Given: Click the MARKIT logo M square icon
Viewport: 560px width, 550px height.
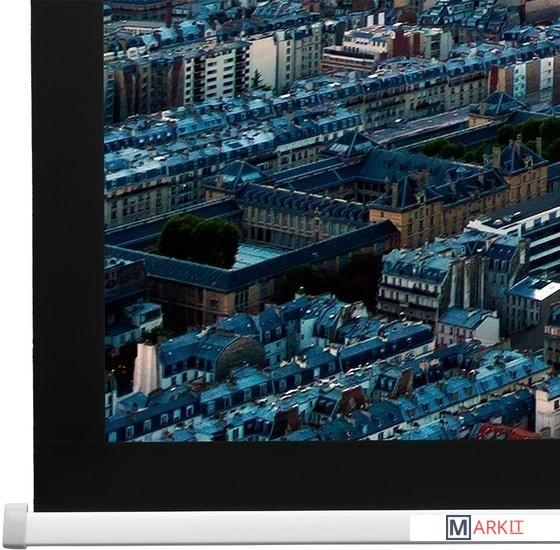Looking at the screenshot, I should tap(458, 527).
